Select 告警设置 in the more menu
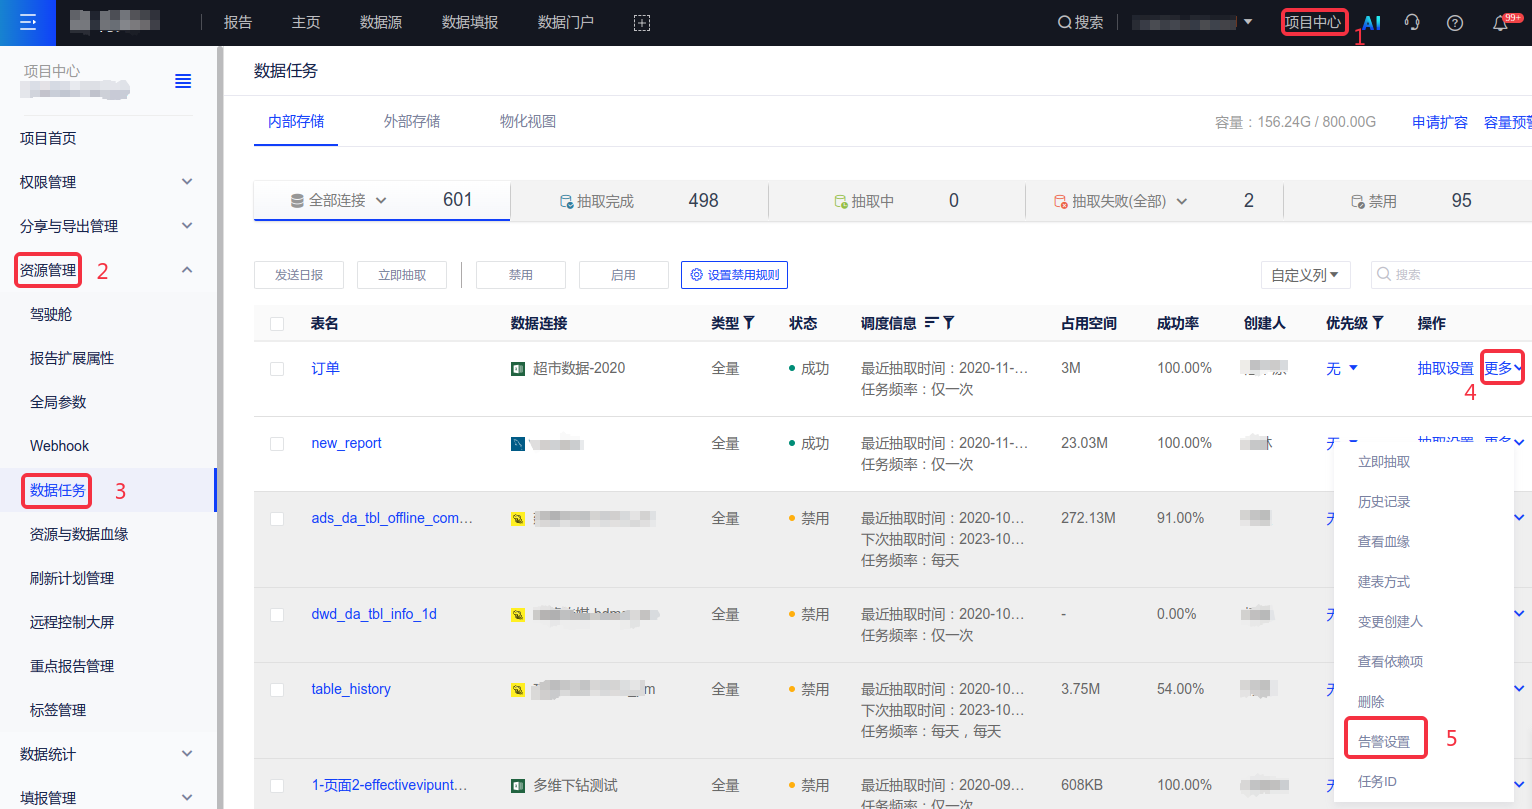Image resolution: width=1532 pixels, height=809 pixels. coord(1384,741)
